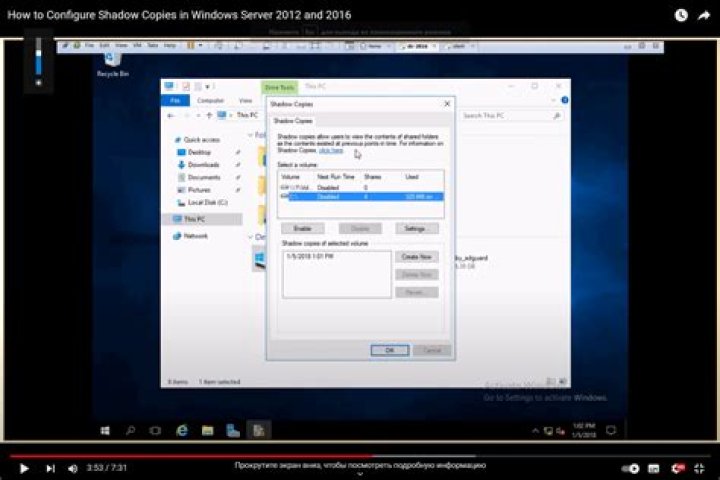Click the YouTube Share arrow icon
The width and height of the screenshot is (720, 480).
[704, 16]
